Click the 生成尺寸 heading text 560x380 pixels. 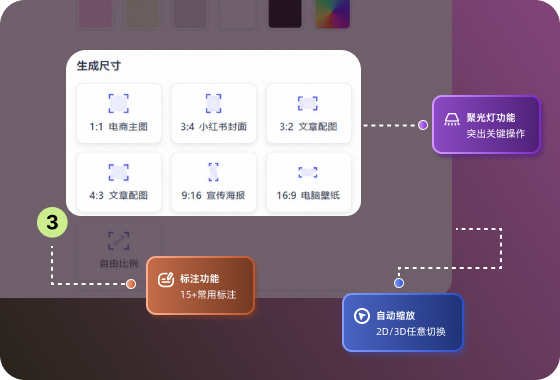pos(99,66)
